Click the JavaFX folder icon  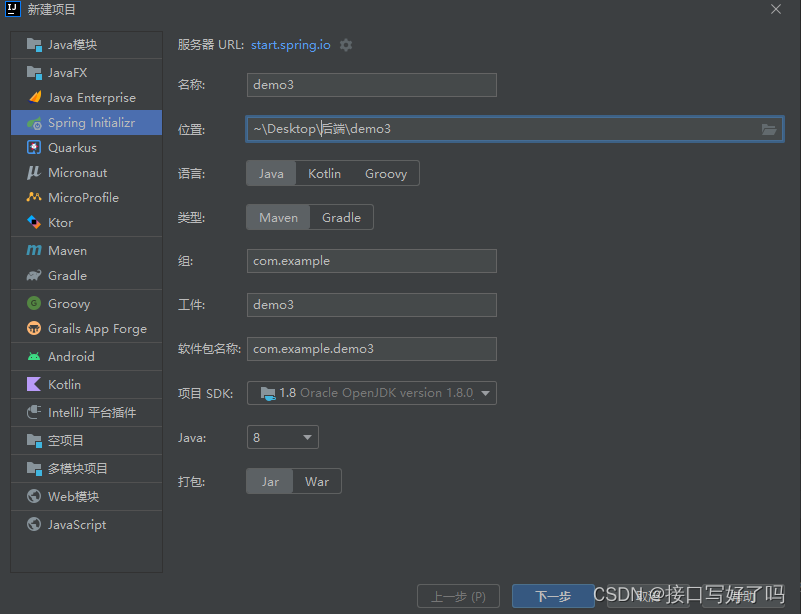point(34,73)
